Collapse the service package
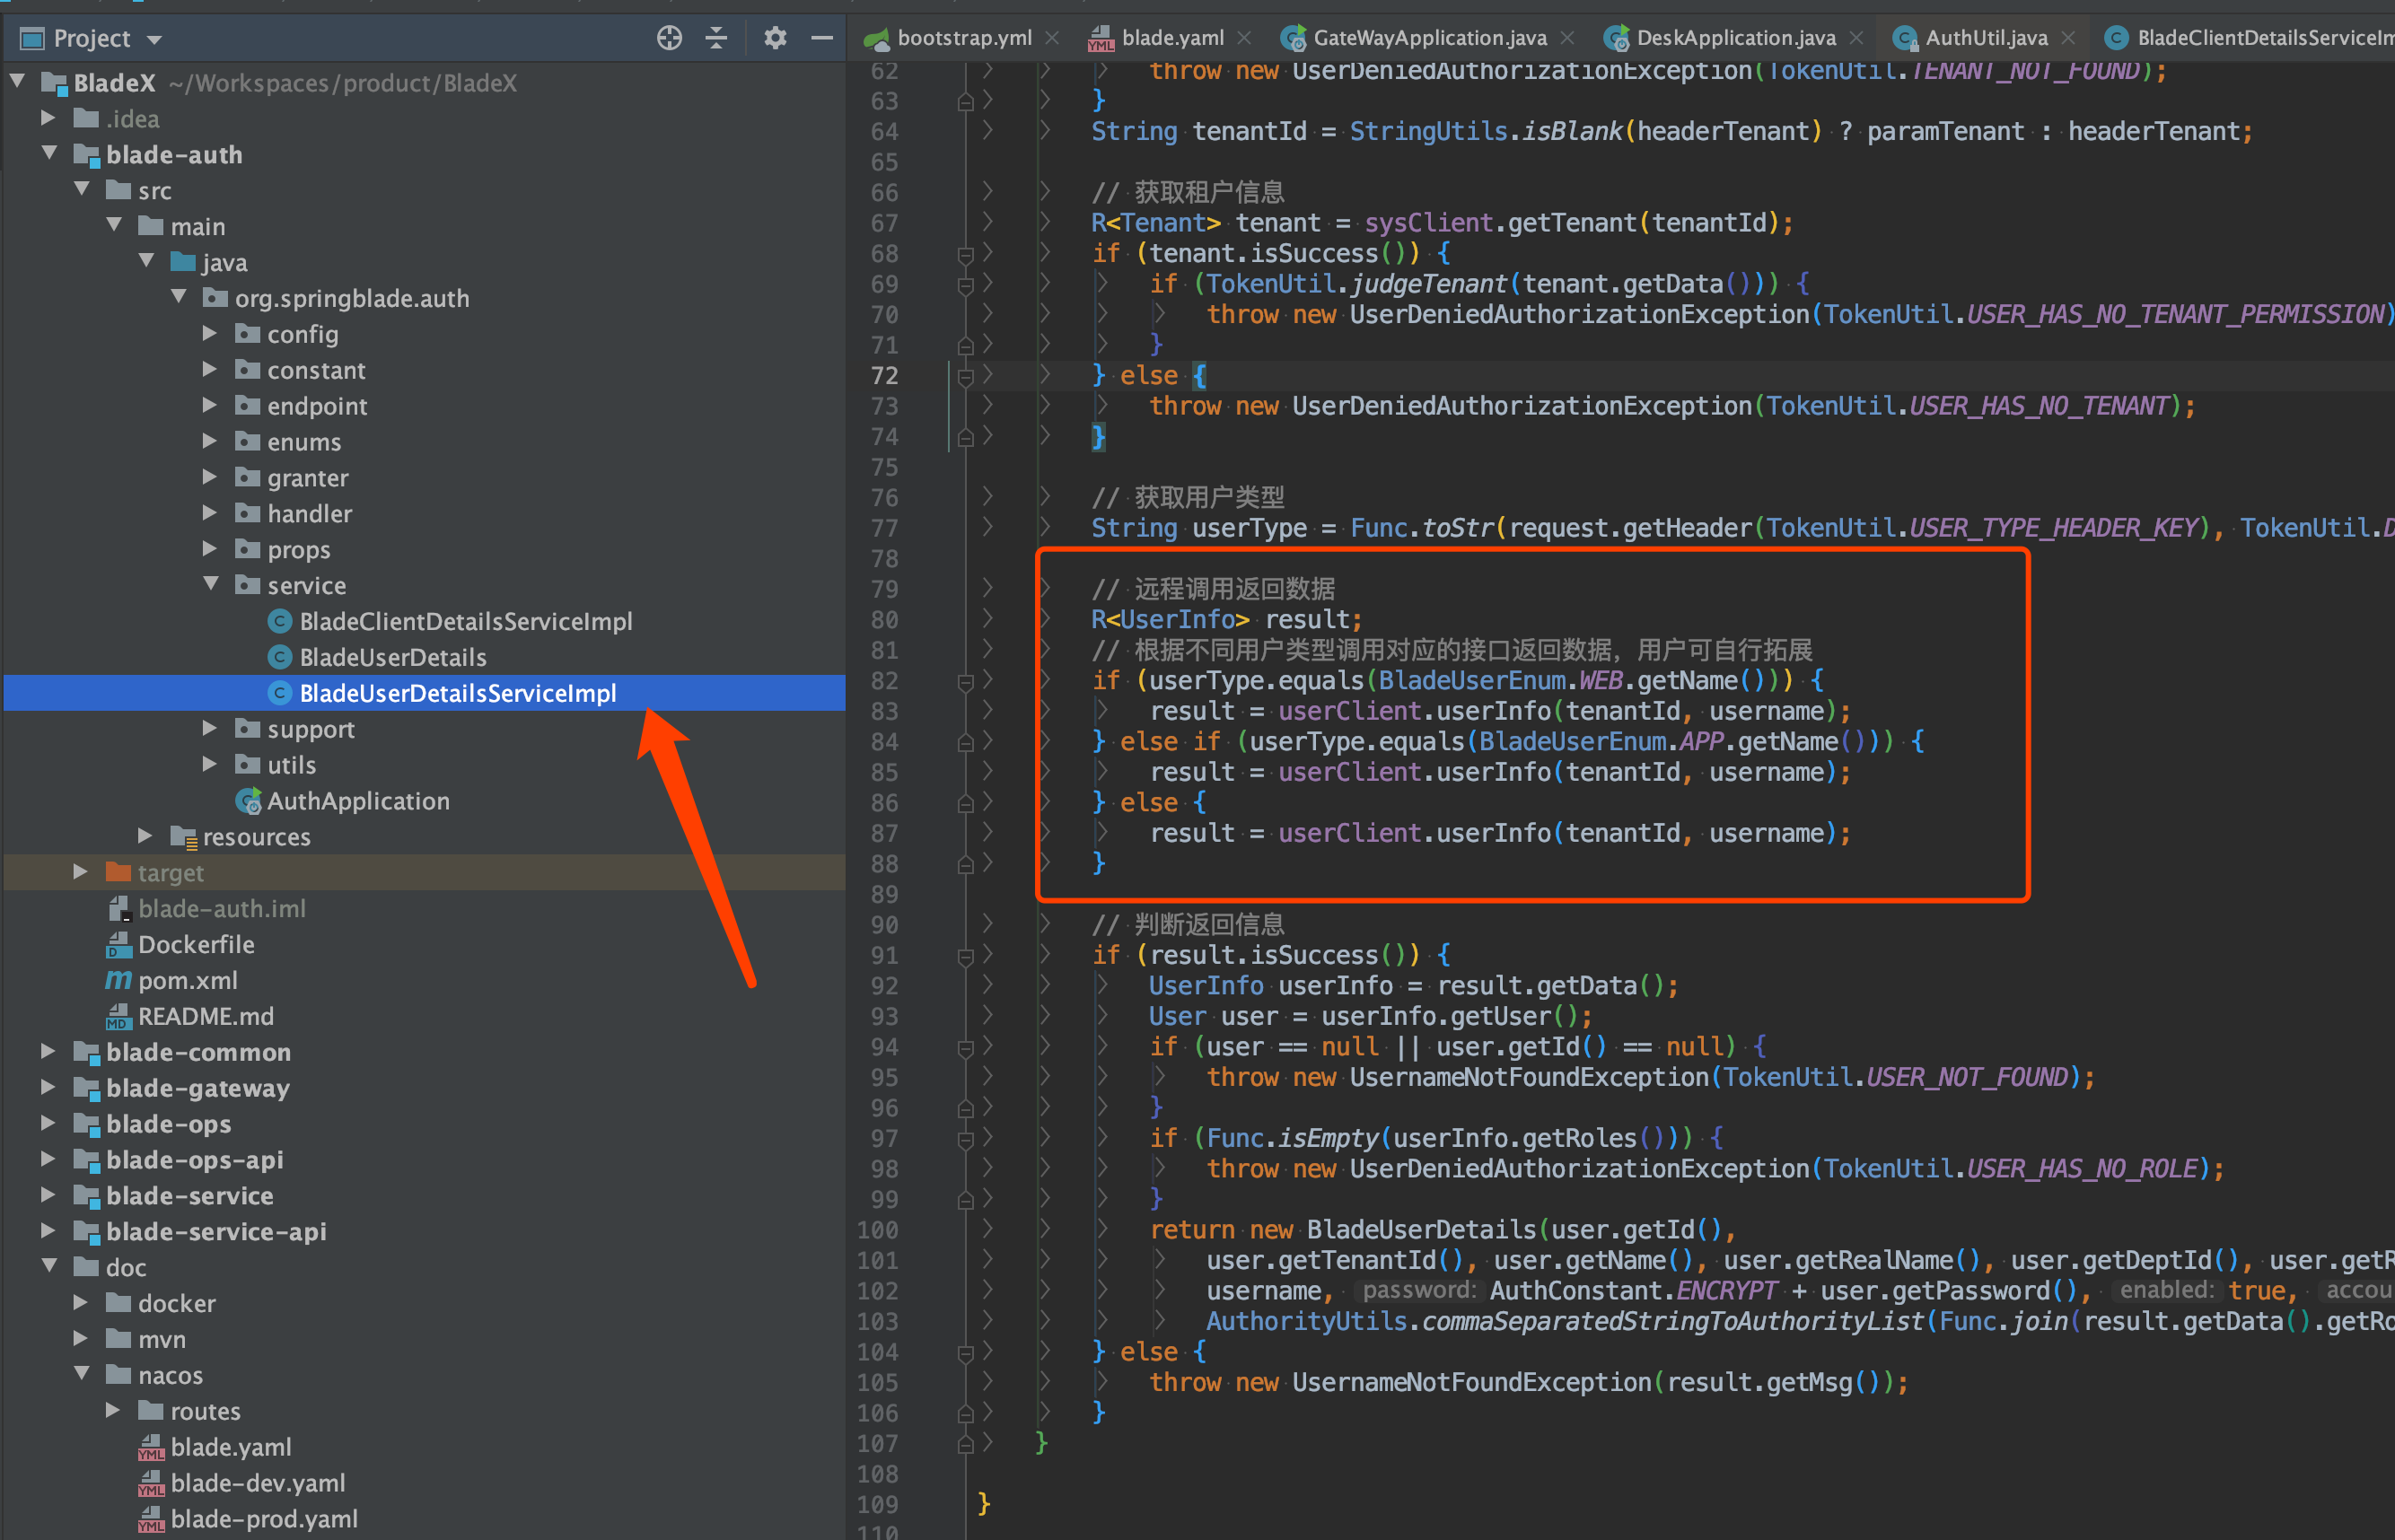 [x=210, y=583]
